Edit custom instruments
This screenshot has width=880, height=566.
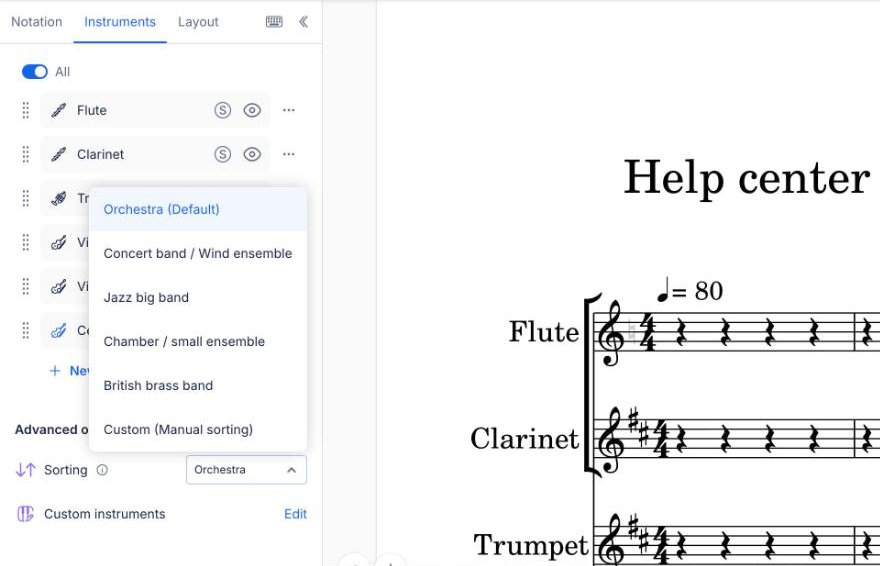pos(295,514)
